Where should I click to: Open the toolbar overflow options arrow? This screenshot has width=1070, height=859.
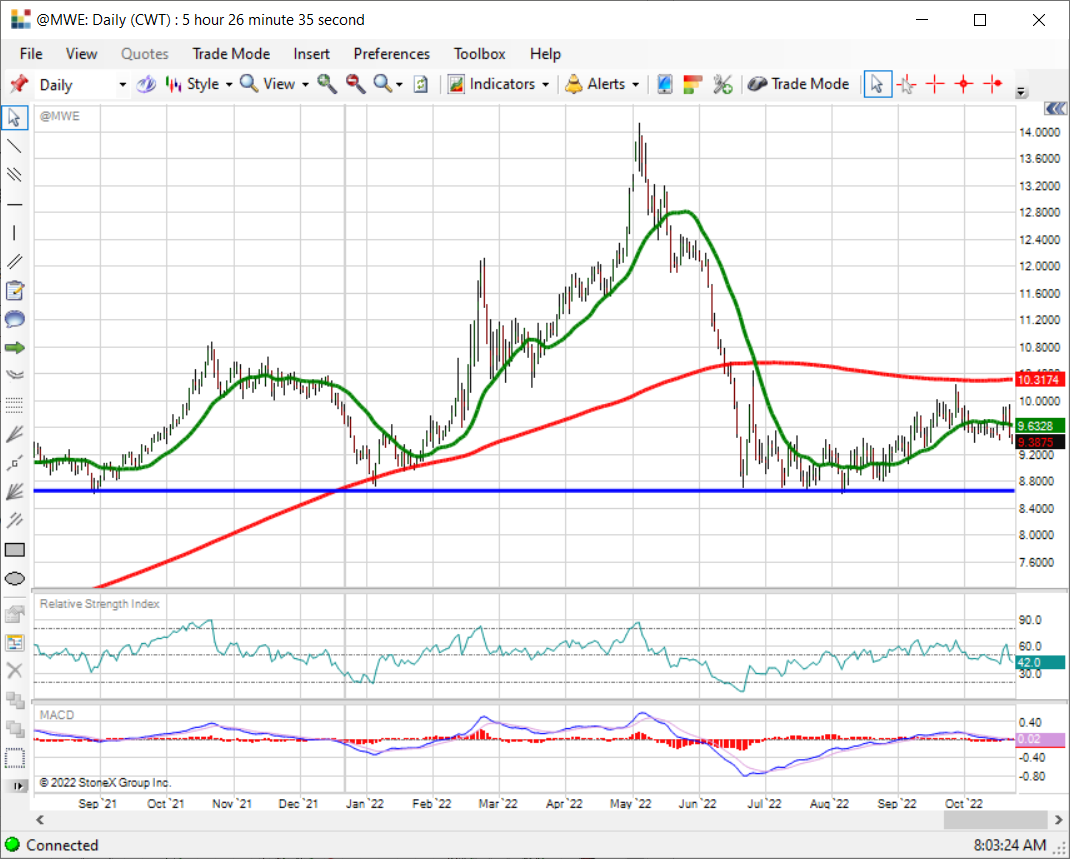pyautogui.click(x=1022, y=92)
